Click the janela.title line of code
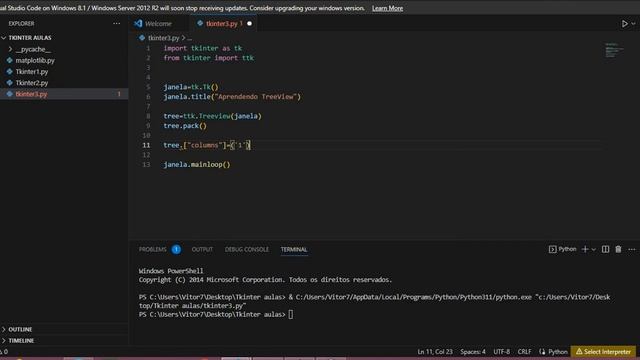This screenshot has width=640, height=360. 232,97
